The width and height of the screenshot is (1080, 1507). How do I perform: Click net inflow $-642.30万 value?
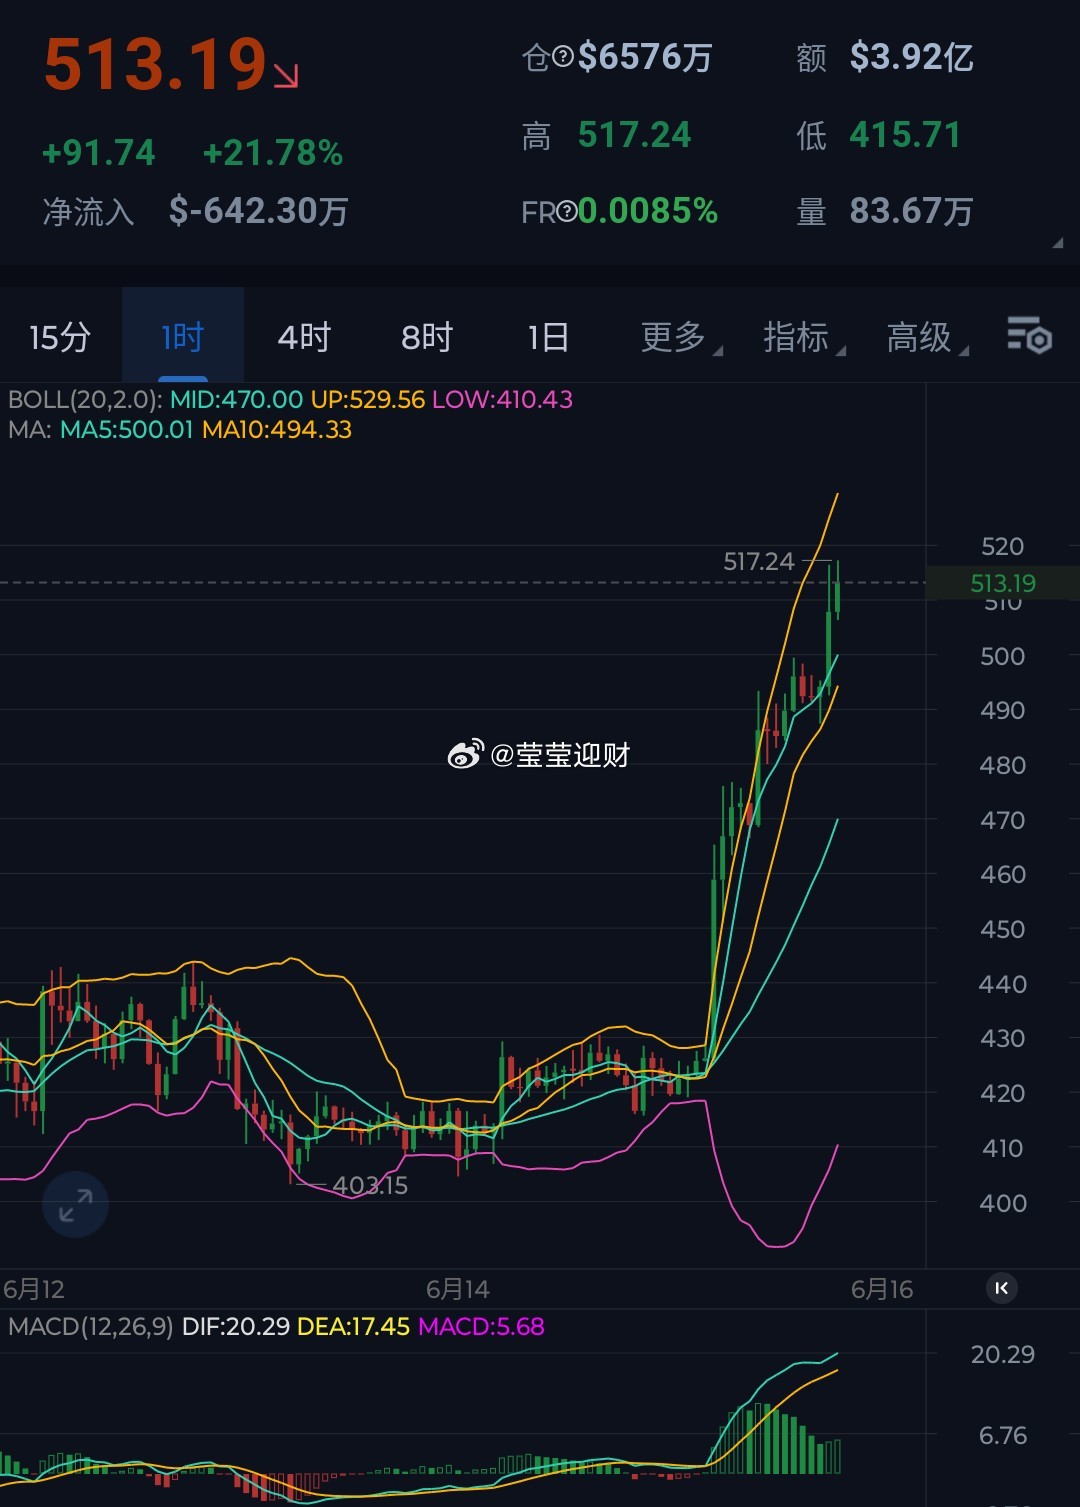pos(258,211)
